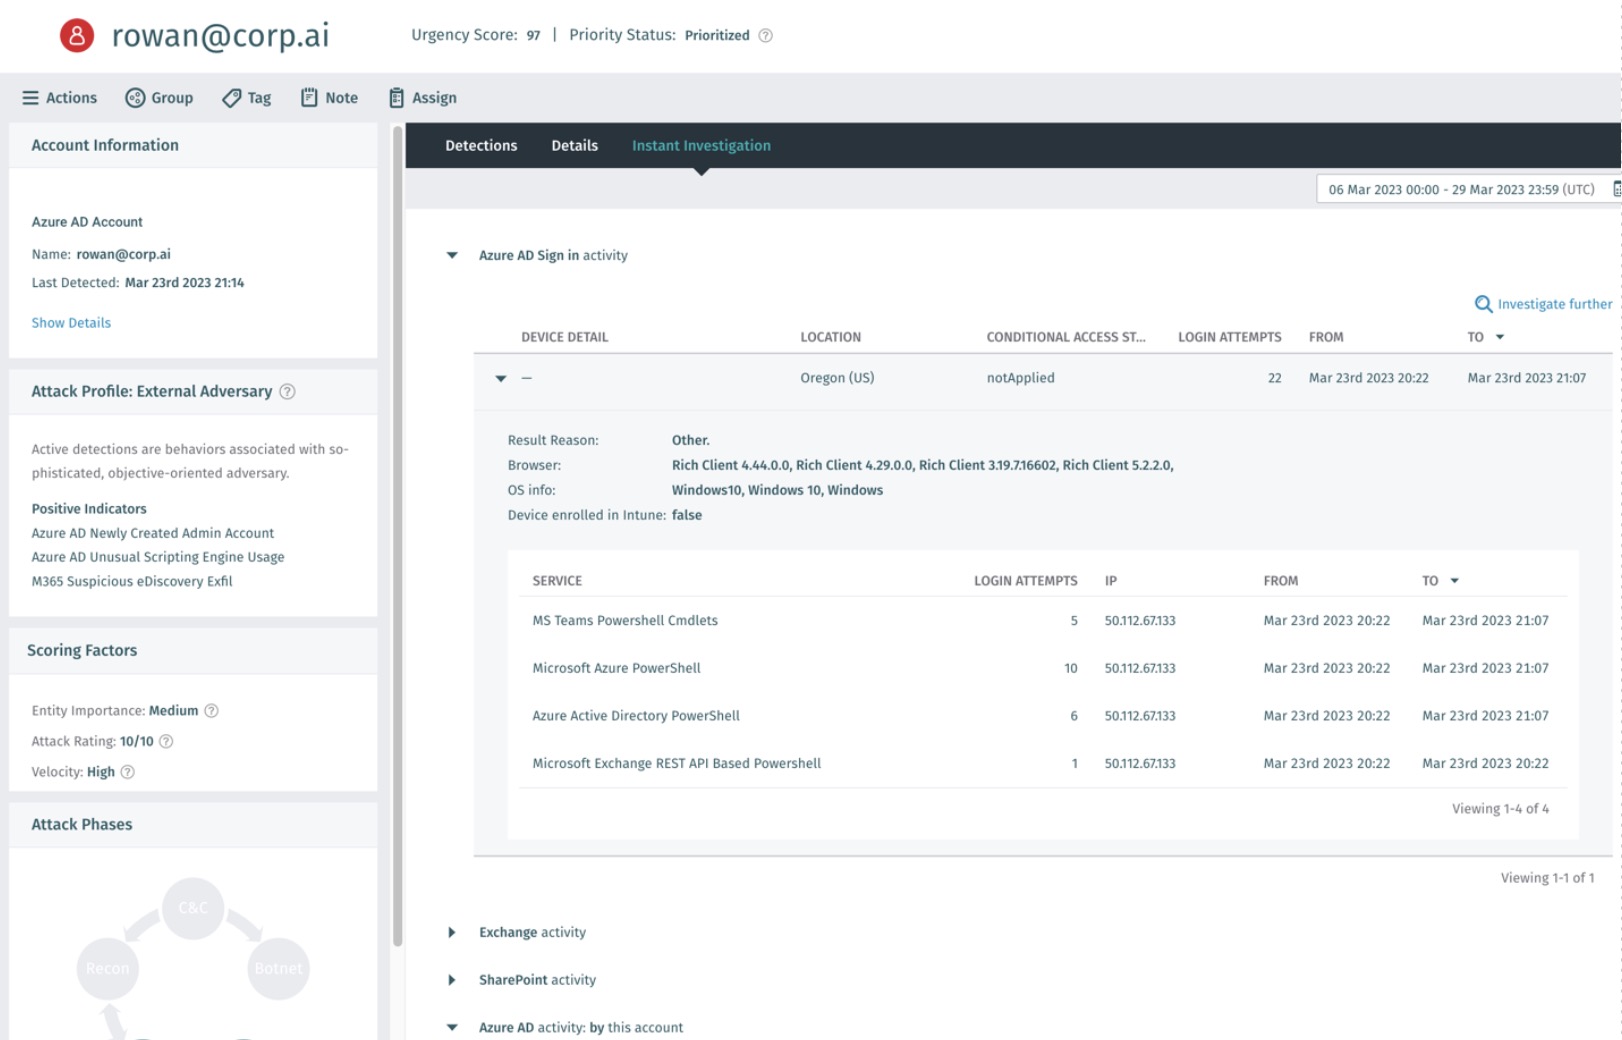Select the Microsoft Azure PowerShell row

coord(1042,668)
